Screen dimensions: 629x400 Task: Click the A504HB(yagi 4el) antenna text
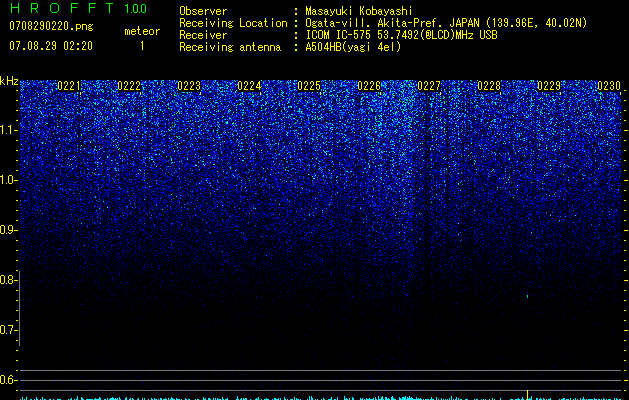click(x=353, y=47)
